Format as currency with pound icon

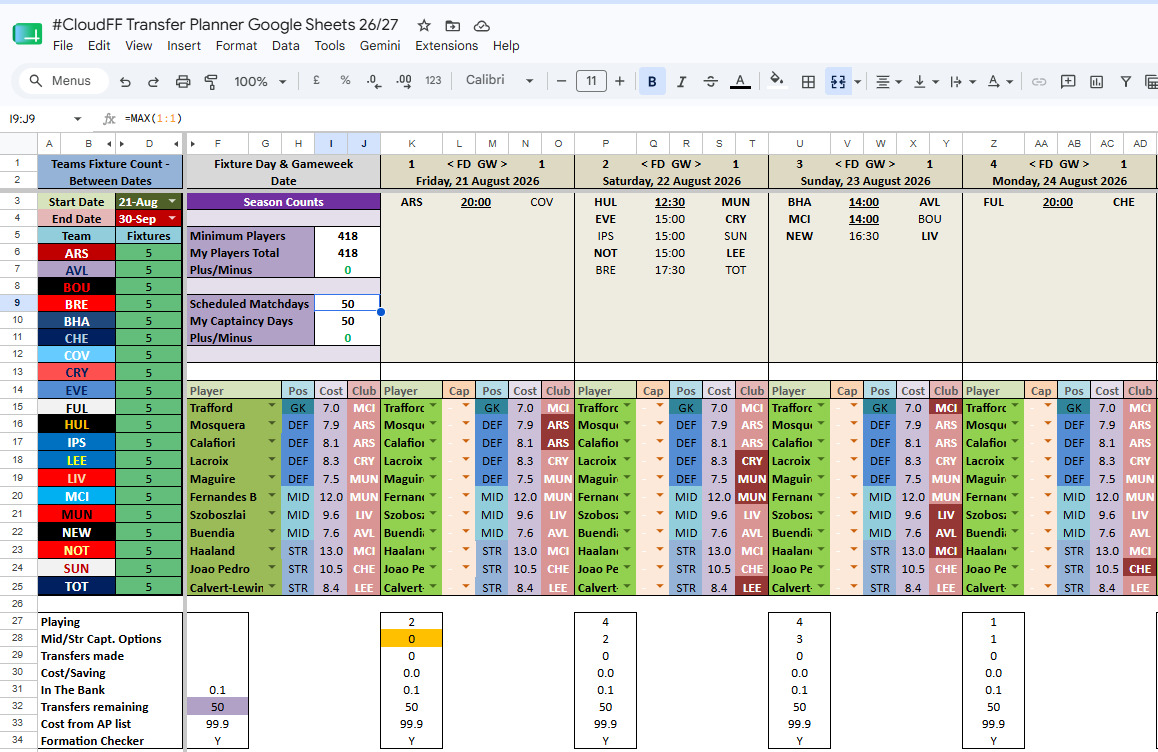(316, 81)
